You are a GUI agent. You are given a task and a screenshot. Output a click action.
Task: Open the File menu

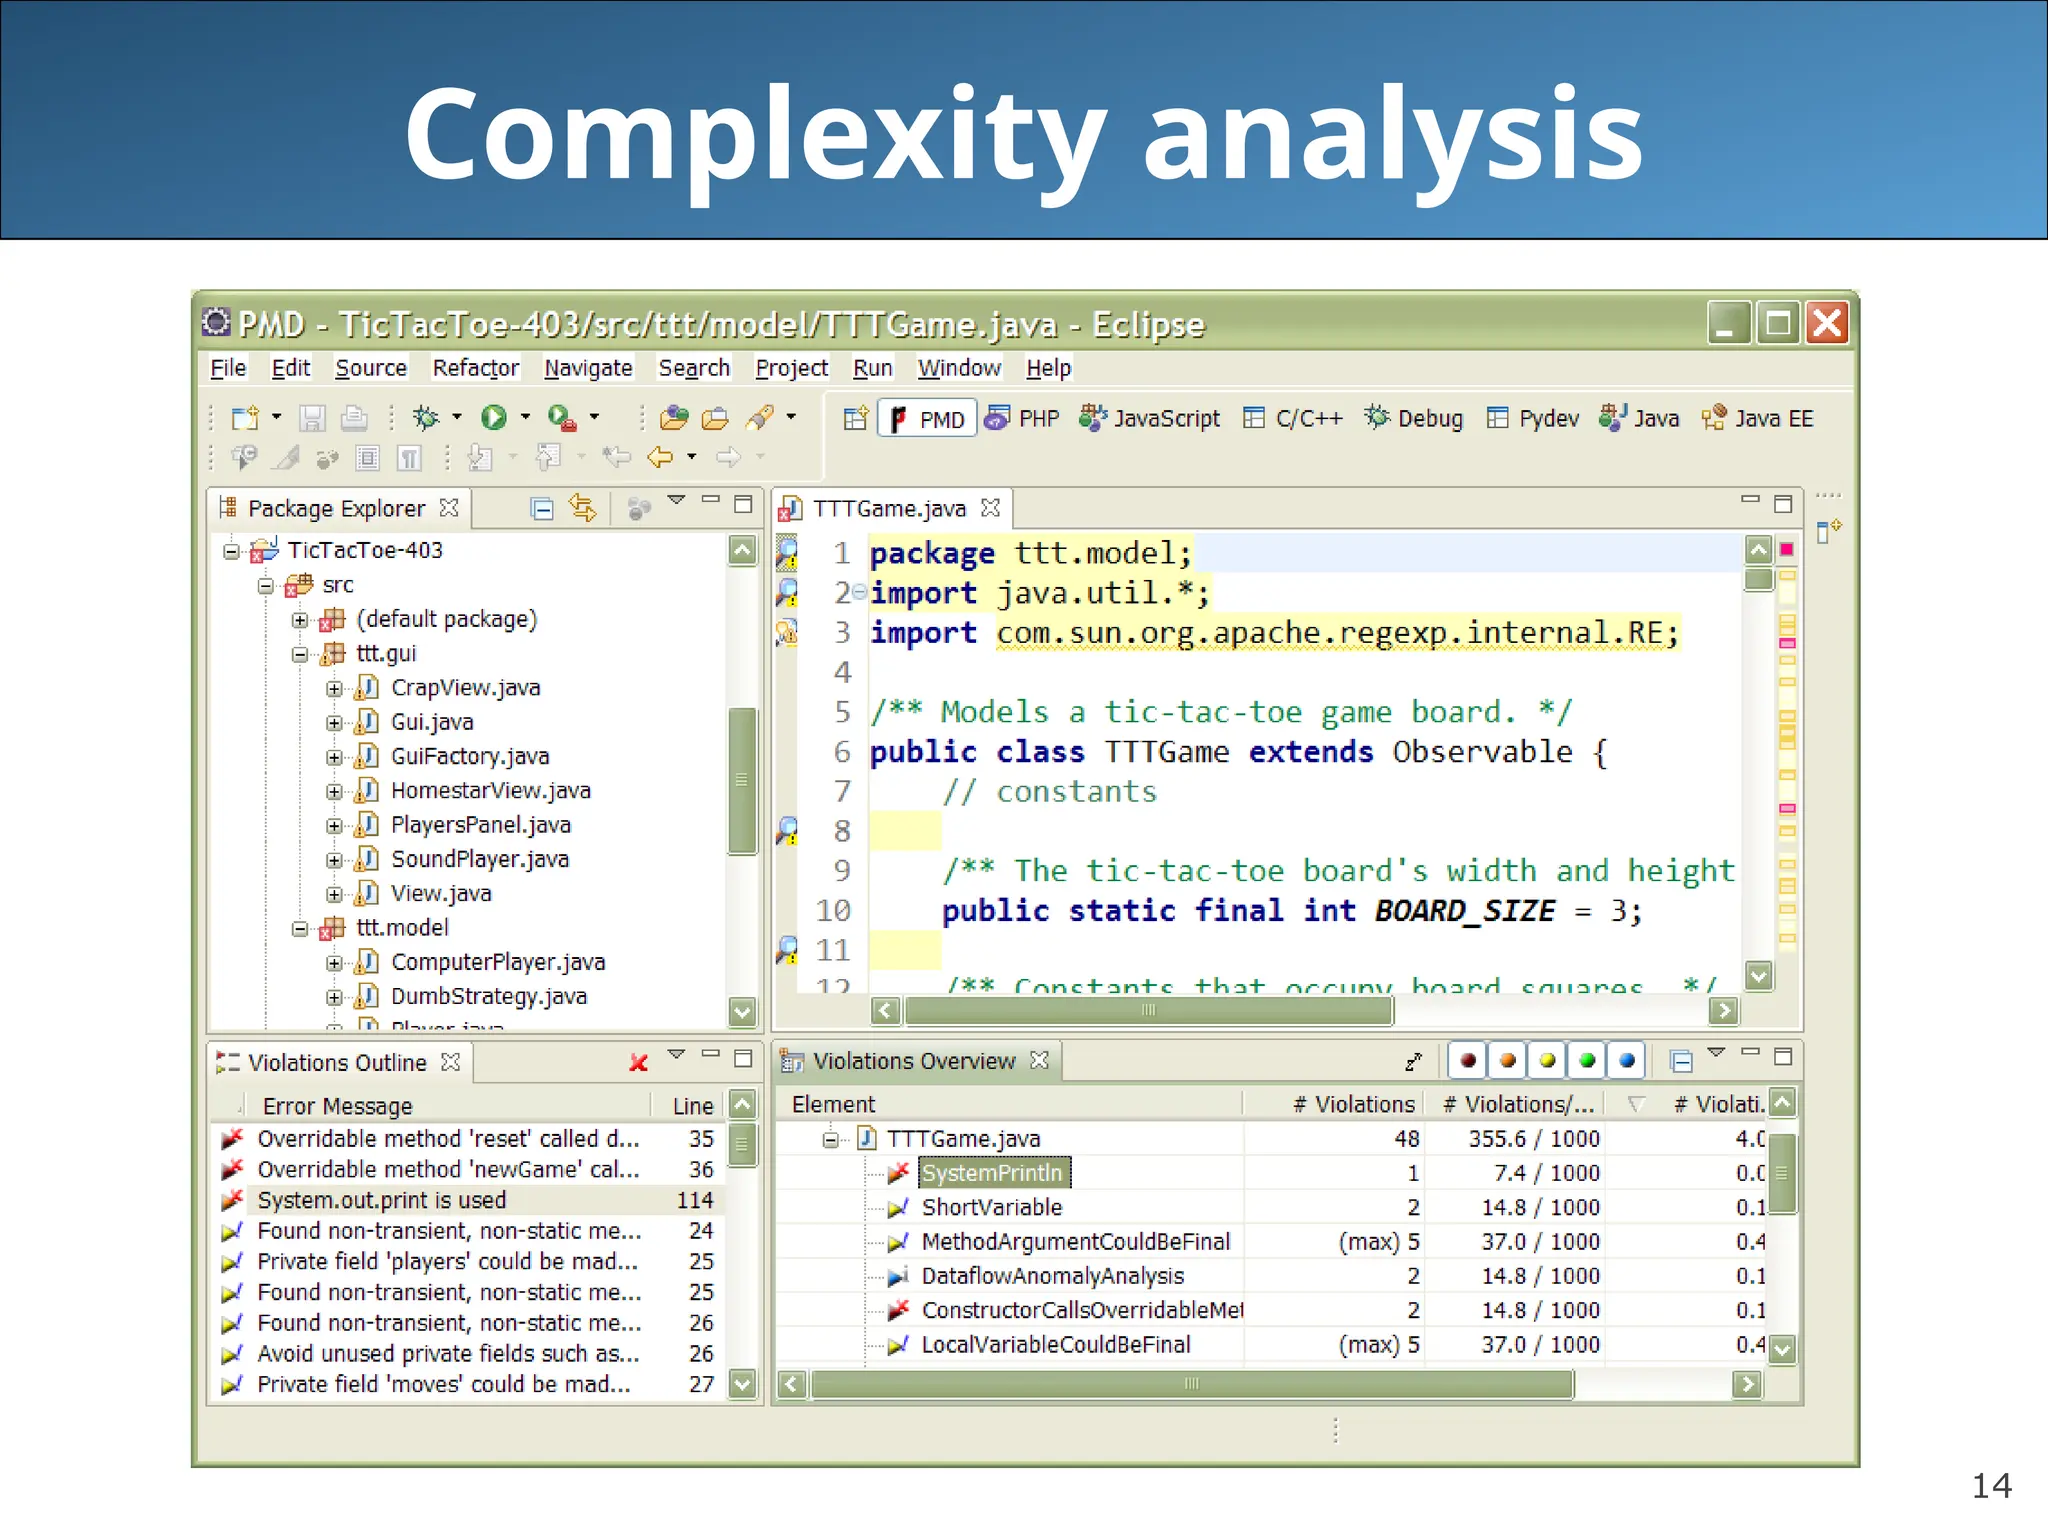228,368
